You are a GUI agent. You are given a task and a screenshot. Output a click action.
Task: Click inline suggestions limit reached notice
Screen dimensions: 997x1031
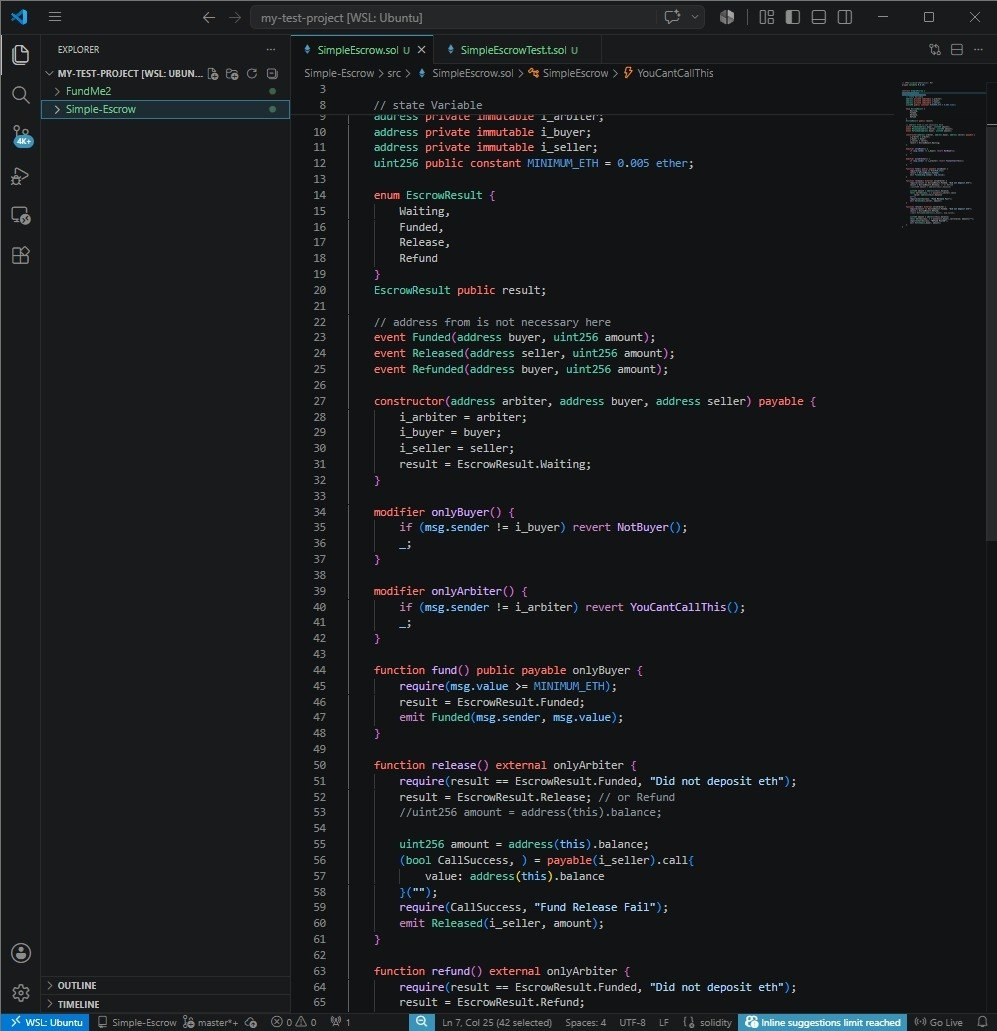(x=822, y=1022)
